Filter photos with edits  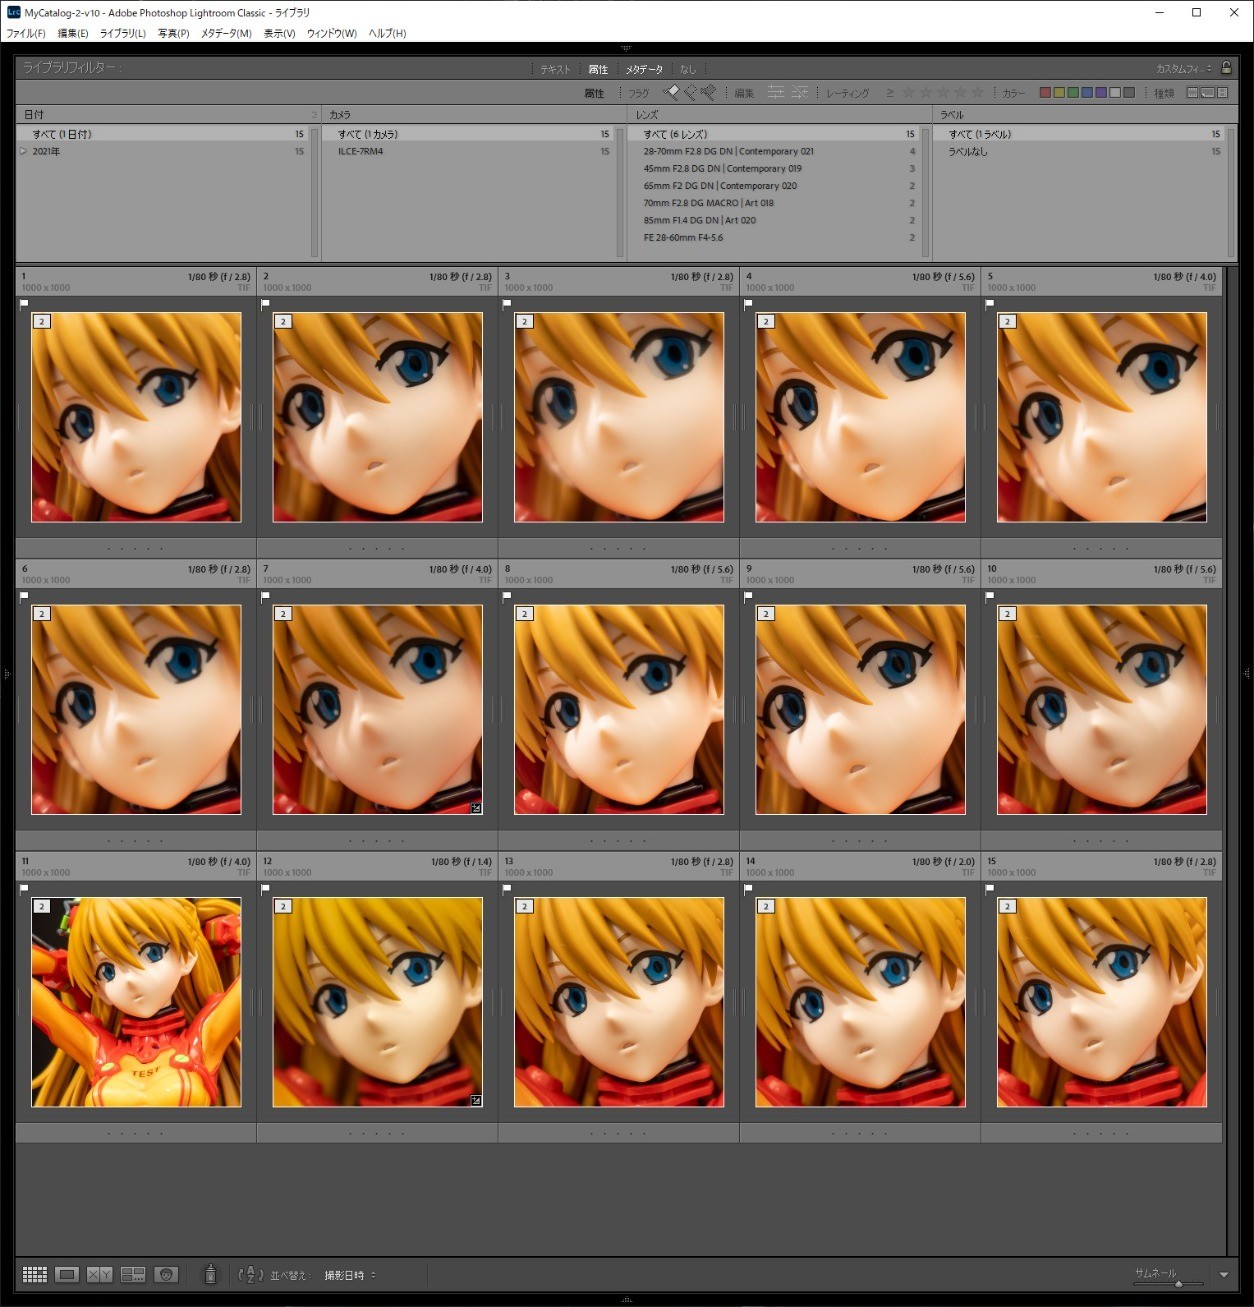(x=776, y=92)
